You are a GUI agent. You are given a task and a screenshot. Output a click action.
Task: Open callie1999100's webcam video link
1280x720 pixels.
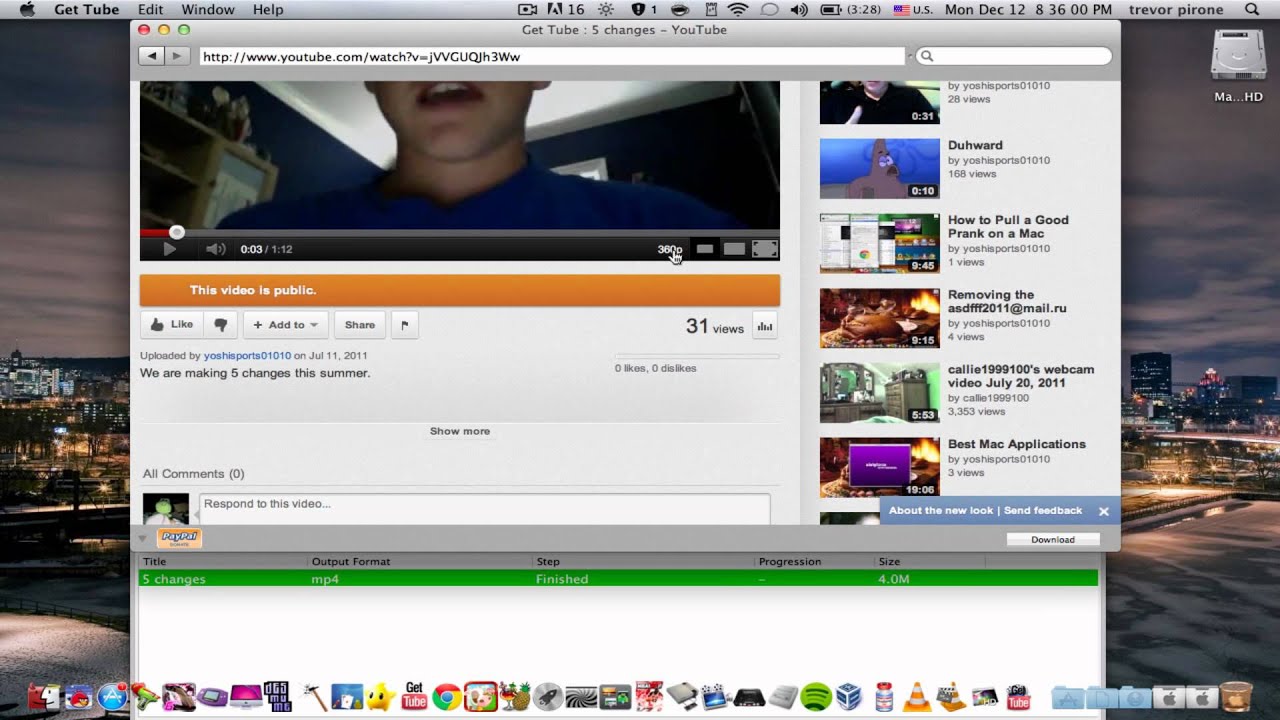[1021, 376]
